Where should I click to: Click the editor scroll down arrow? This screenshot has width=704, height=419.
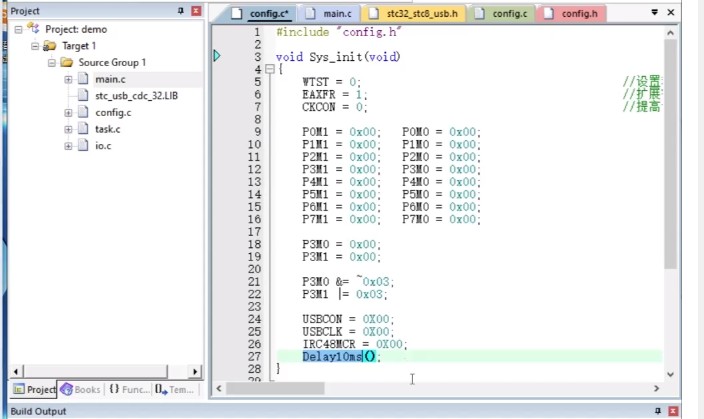point(670,374)
